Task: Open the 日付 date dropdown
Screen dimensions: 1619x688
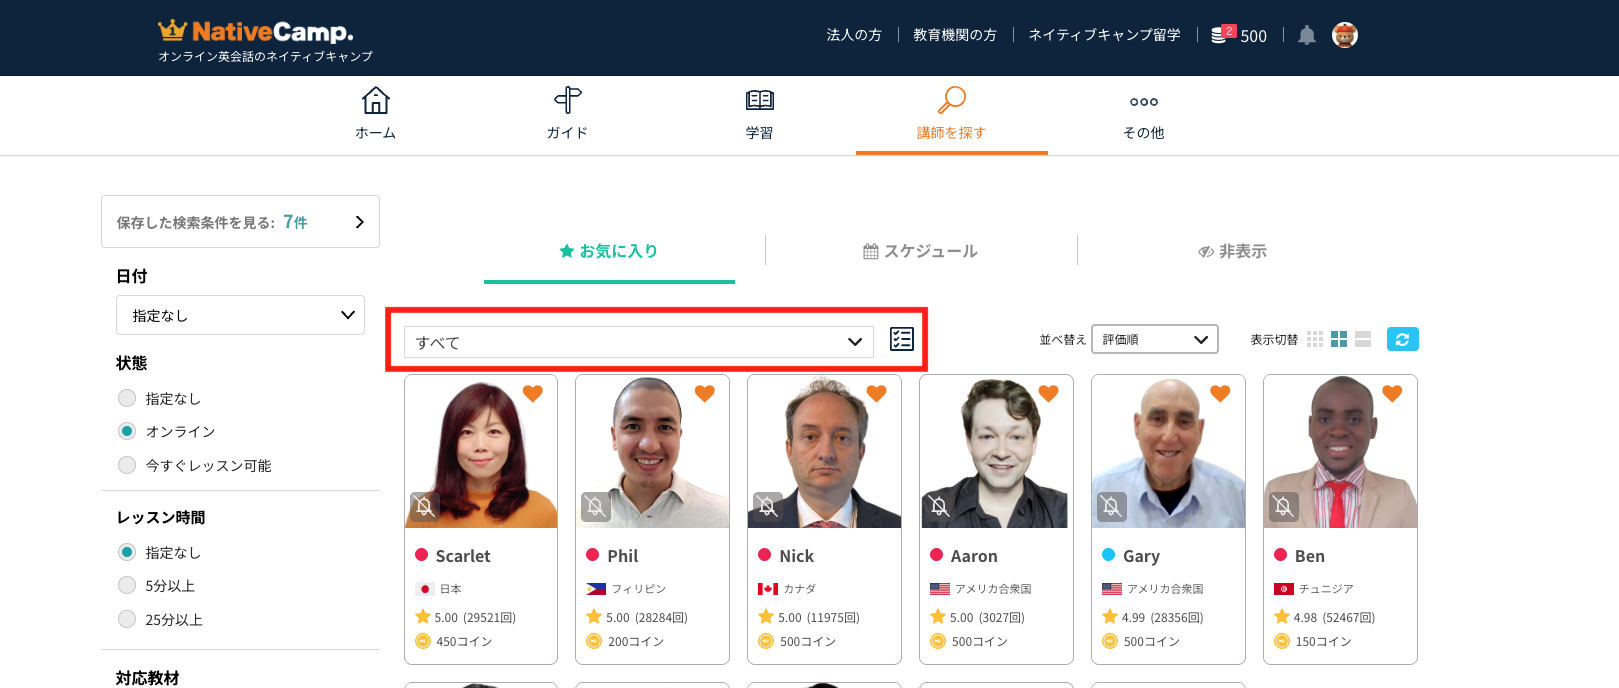Action: pyautogui.click(x=240, y=315)
